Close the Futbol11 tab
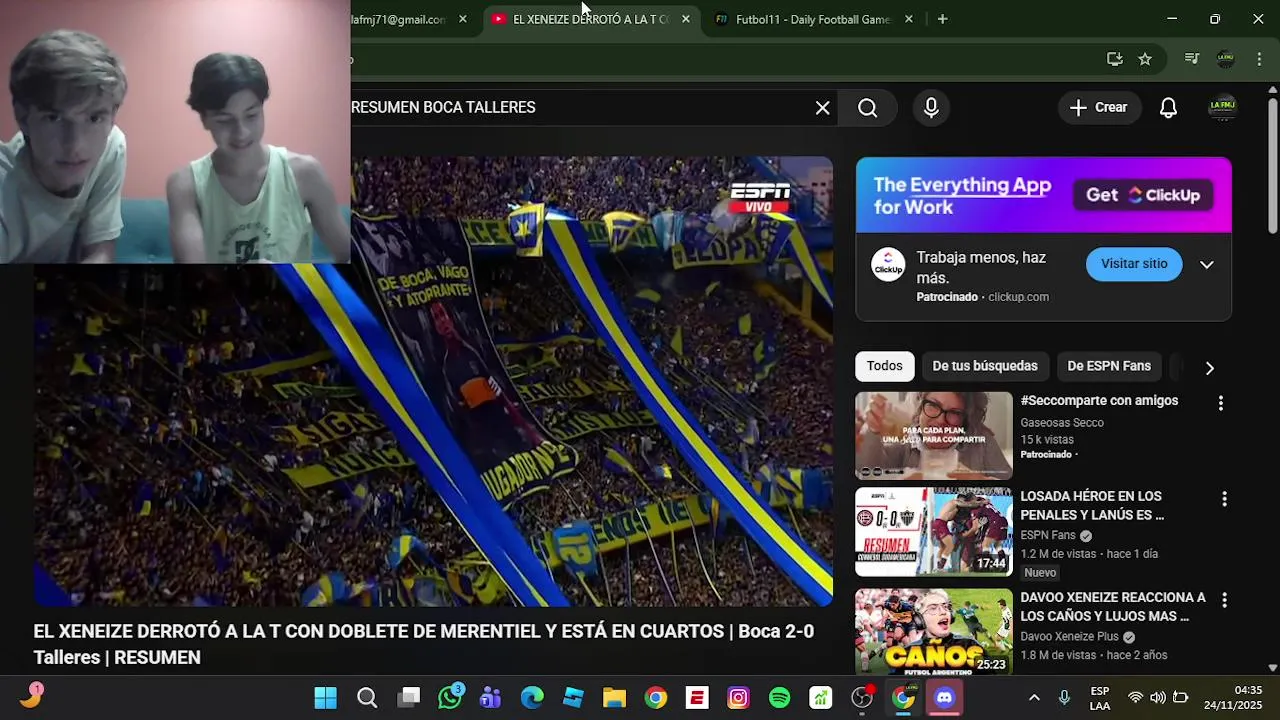This screenshot has width=1280, height=720. (x=908, y=19)
